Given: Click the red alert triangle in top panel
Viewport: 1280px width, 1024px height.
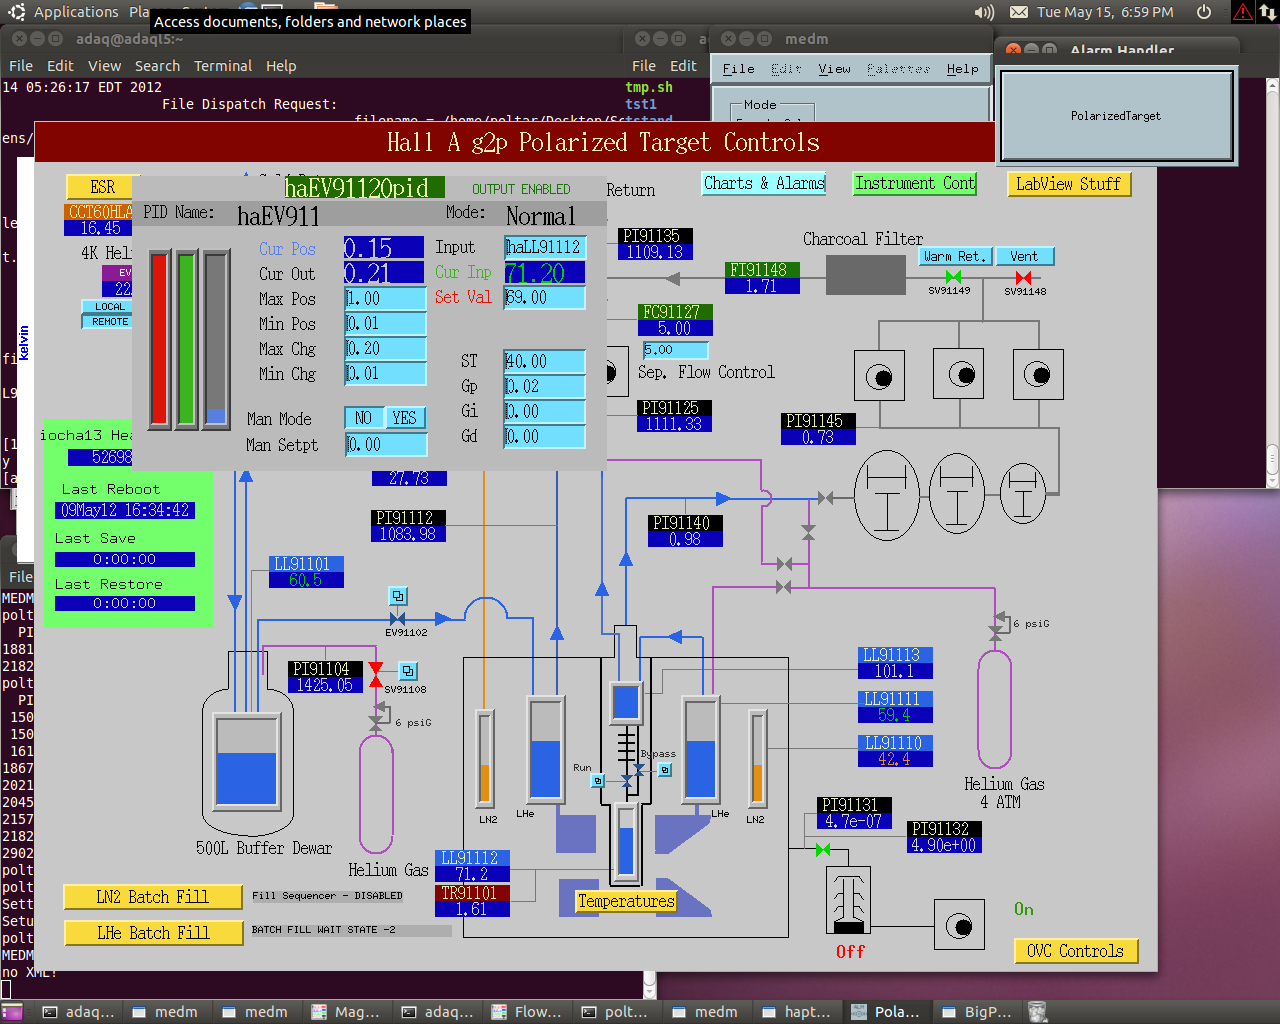Looking at the screenshot, I should tap(1242, 12).
